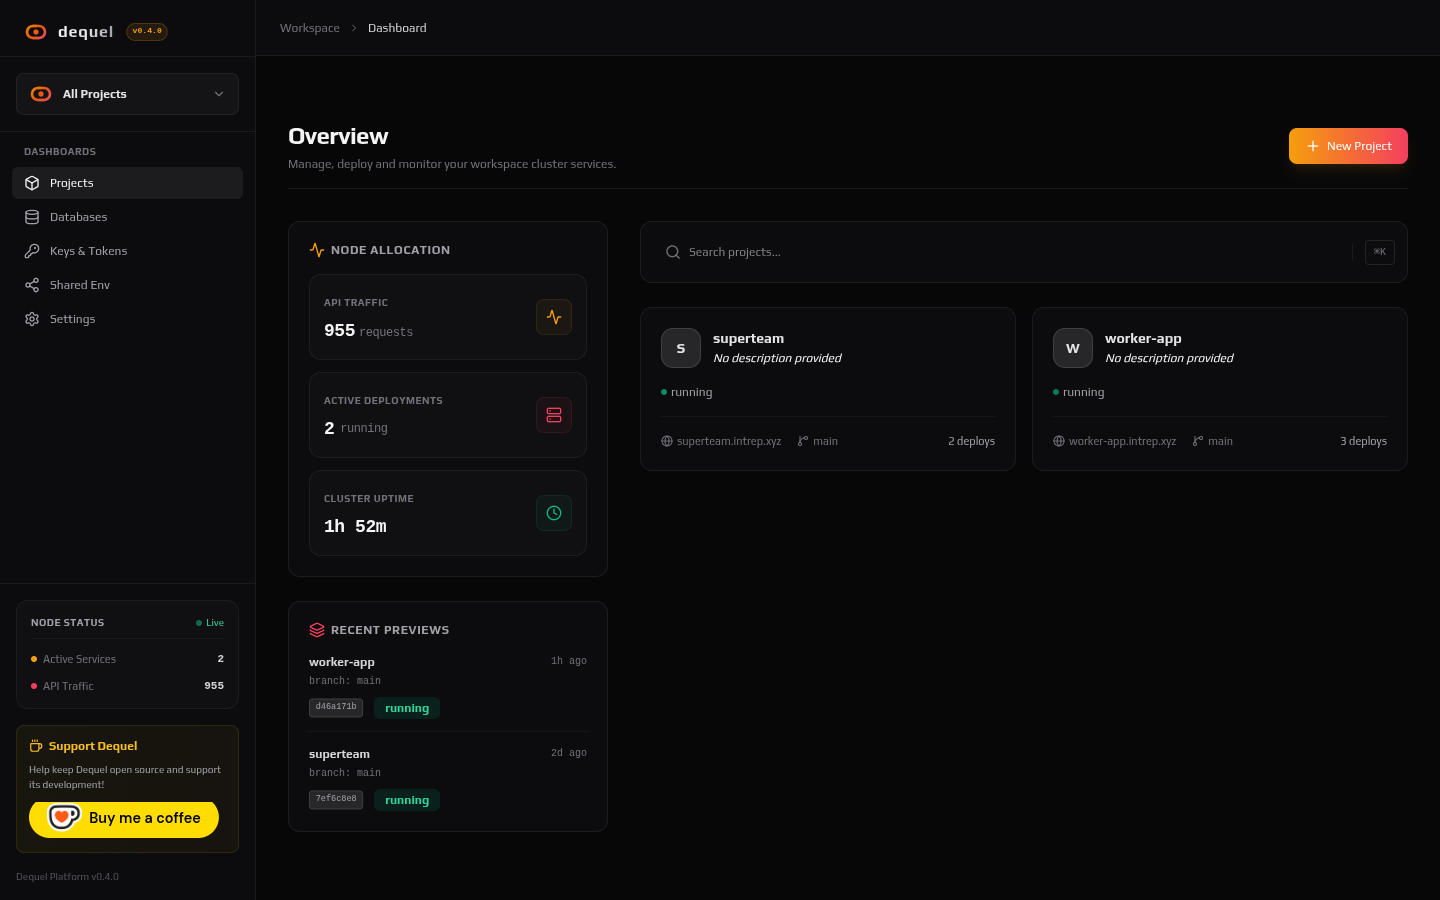
Task: Click Buy me a coffee button
Action: [124, 818]
